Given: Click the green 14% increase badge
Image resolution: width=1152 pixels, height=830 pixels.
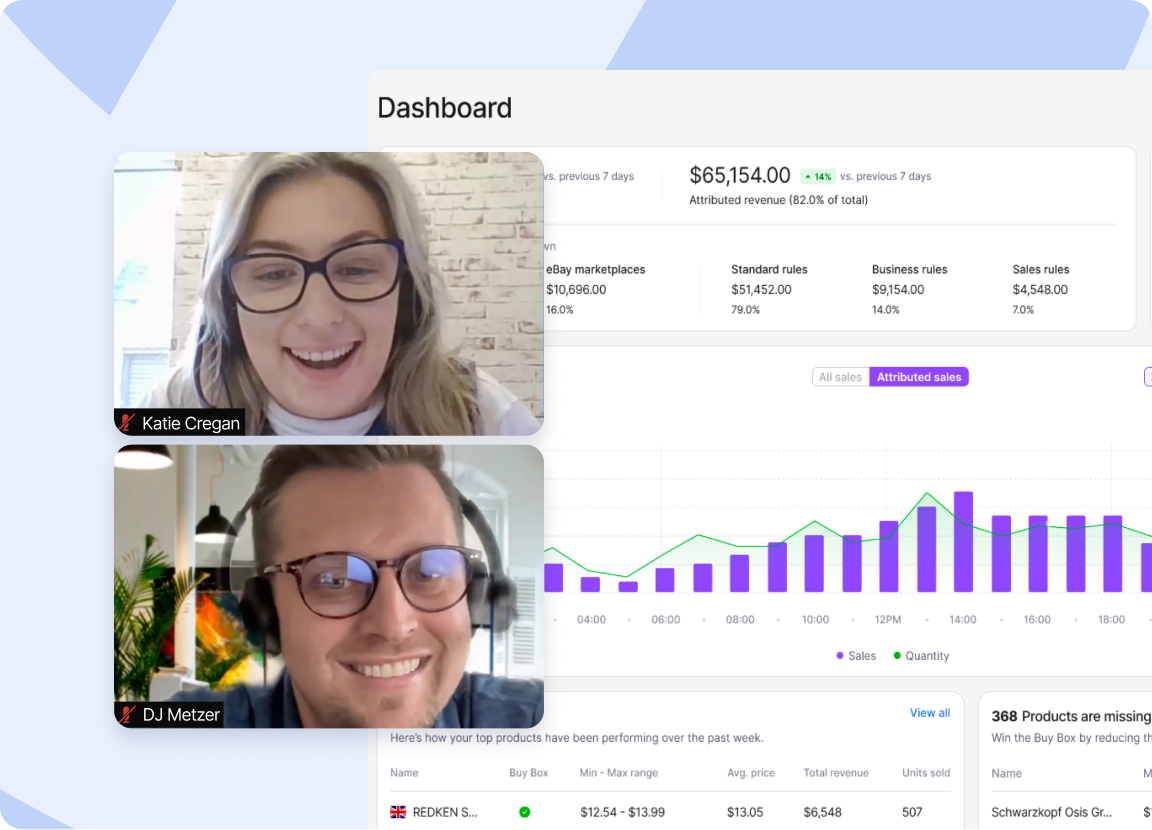Looking at the screenshot, I should 817,176.
